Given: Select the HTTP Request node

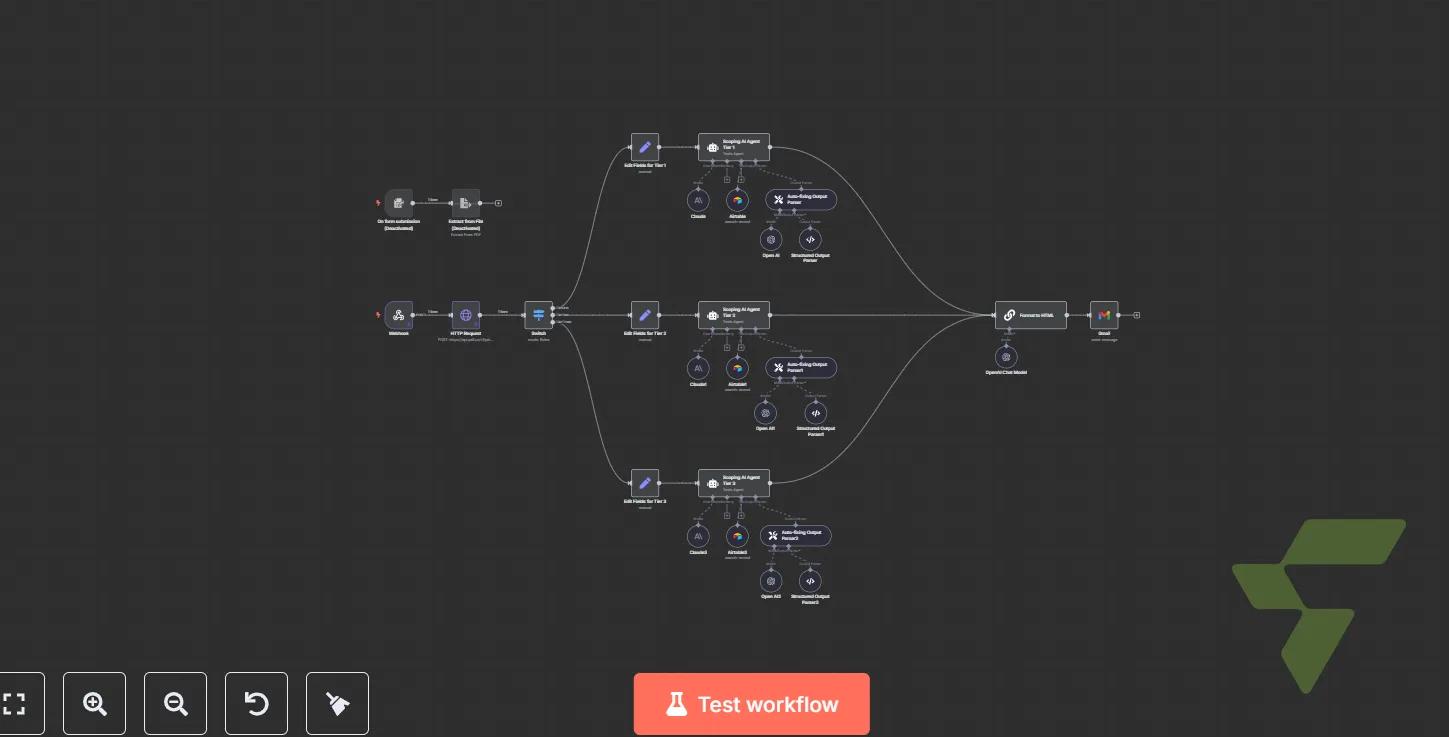Looking at the screenshot, I should pos(466,315).
